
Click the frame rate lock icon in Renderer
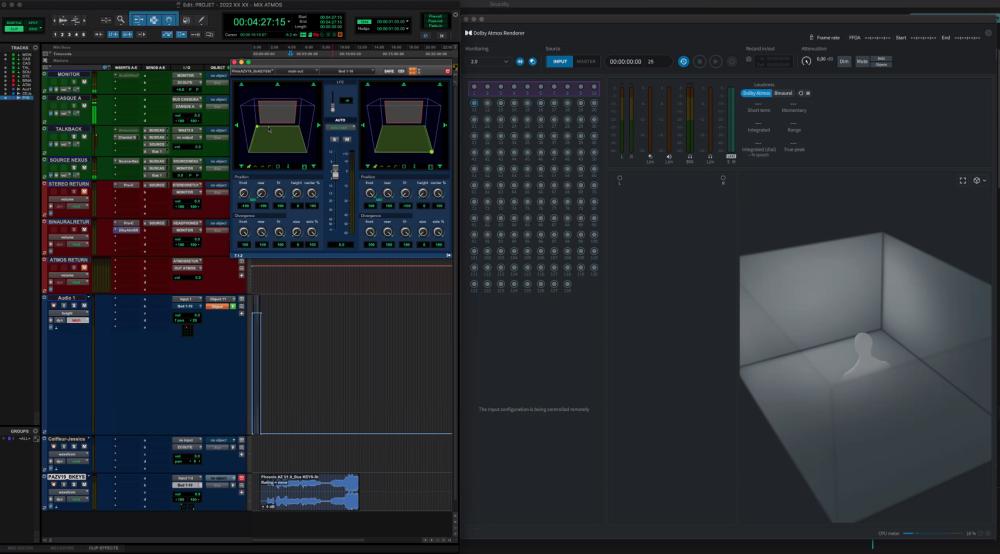(x=811, y=38)
